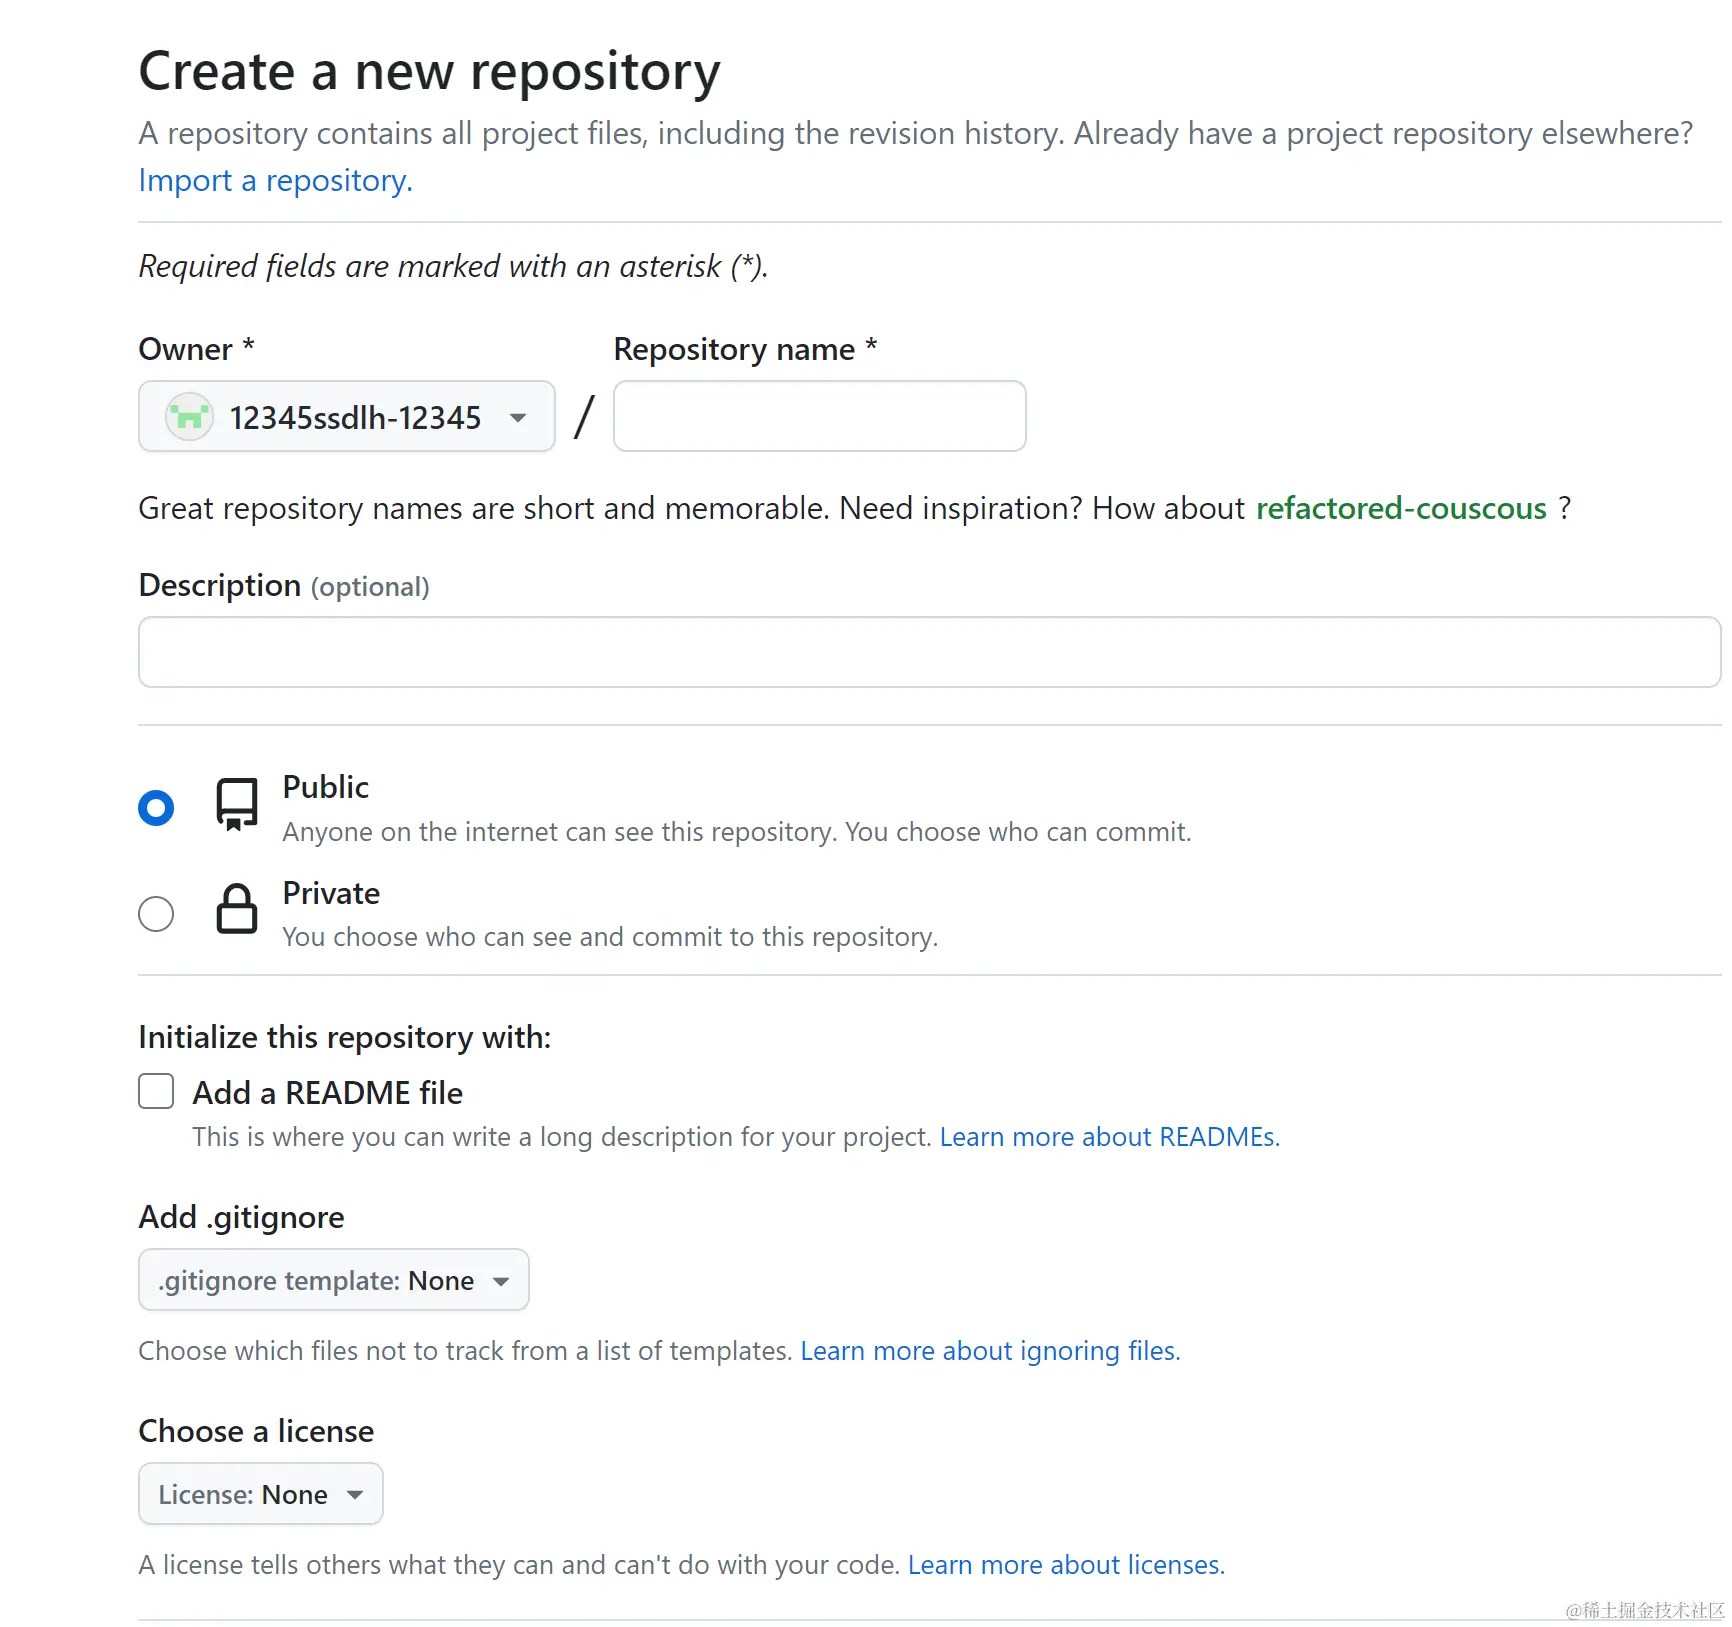Click the Import a repository link
This screenshot has width=1732, height=1627.
(275, 181)
